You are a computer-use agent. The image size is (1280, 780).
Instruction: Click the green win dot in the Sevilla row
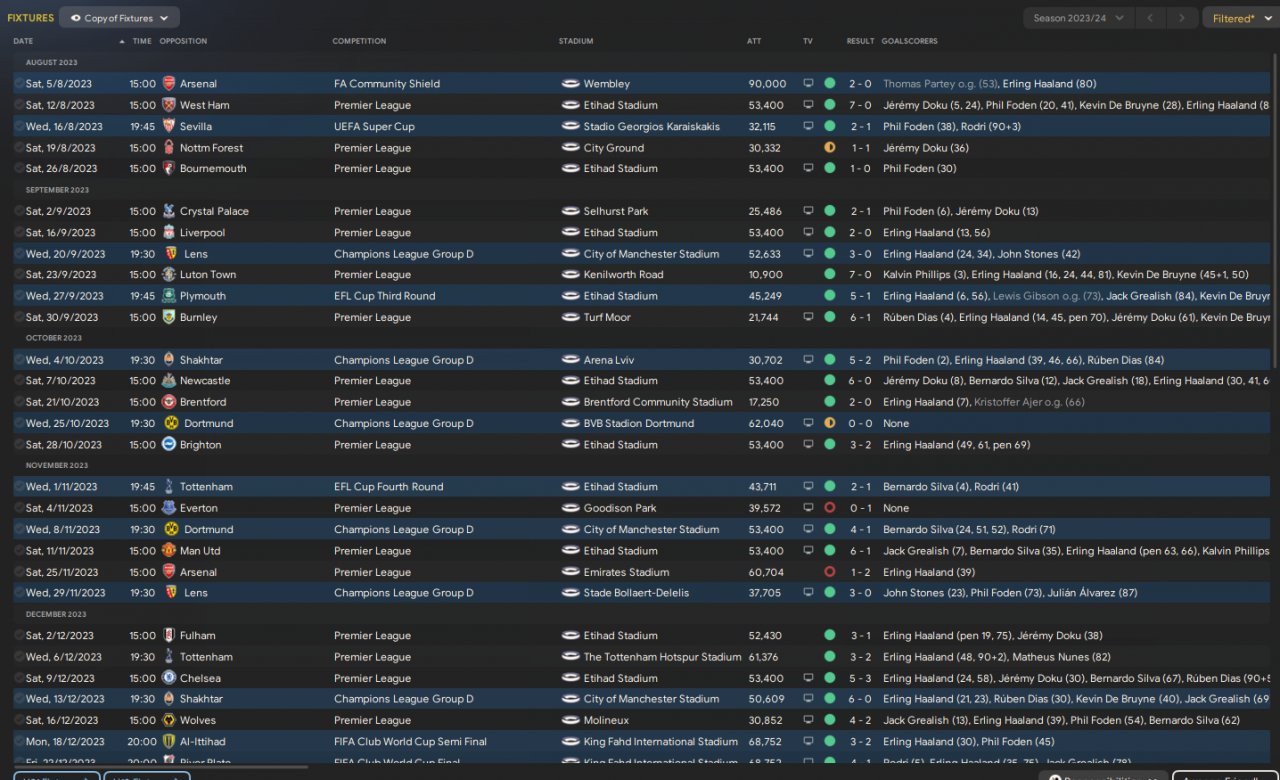(x=829, y=126)
